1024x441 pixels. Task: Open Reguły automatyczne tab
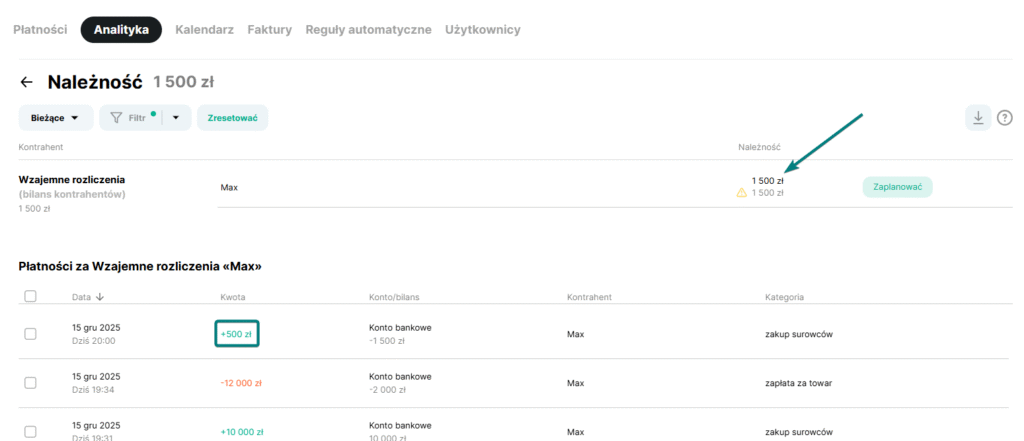tap(368, 30)
